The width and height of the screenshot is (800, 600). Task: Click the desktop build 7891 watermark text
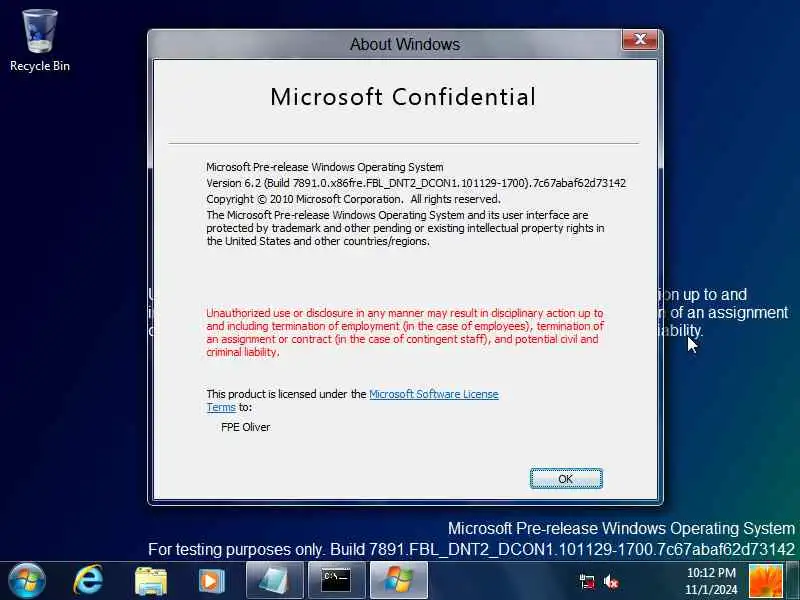click(471, 549)
